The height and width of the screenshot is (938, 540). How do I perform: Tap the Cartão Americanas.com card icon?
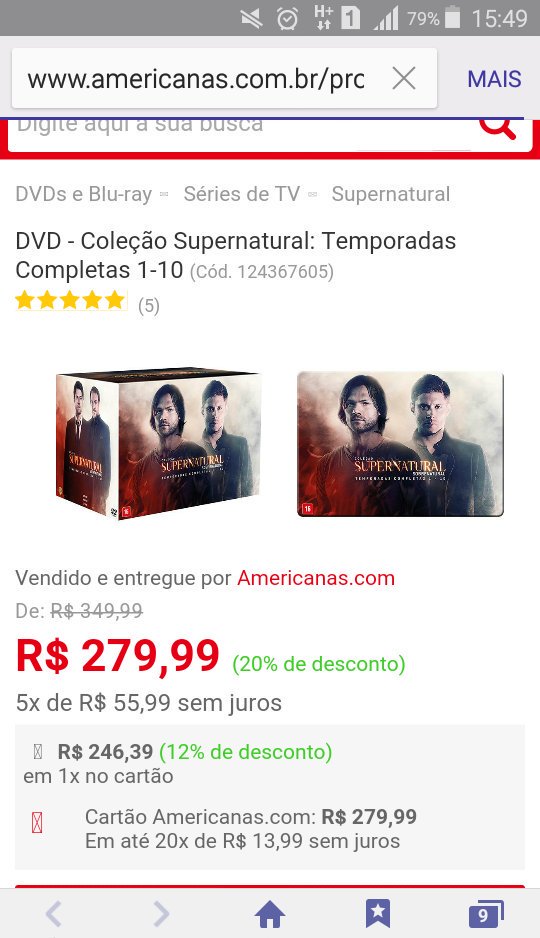click(37, 823)
